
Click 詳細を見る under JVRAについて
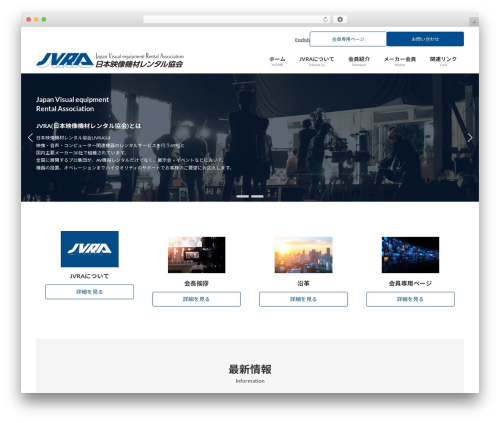point(90,292)
